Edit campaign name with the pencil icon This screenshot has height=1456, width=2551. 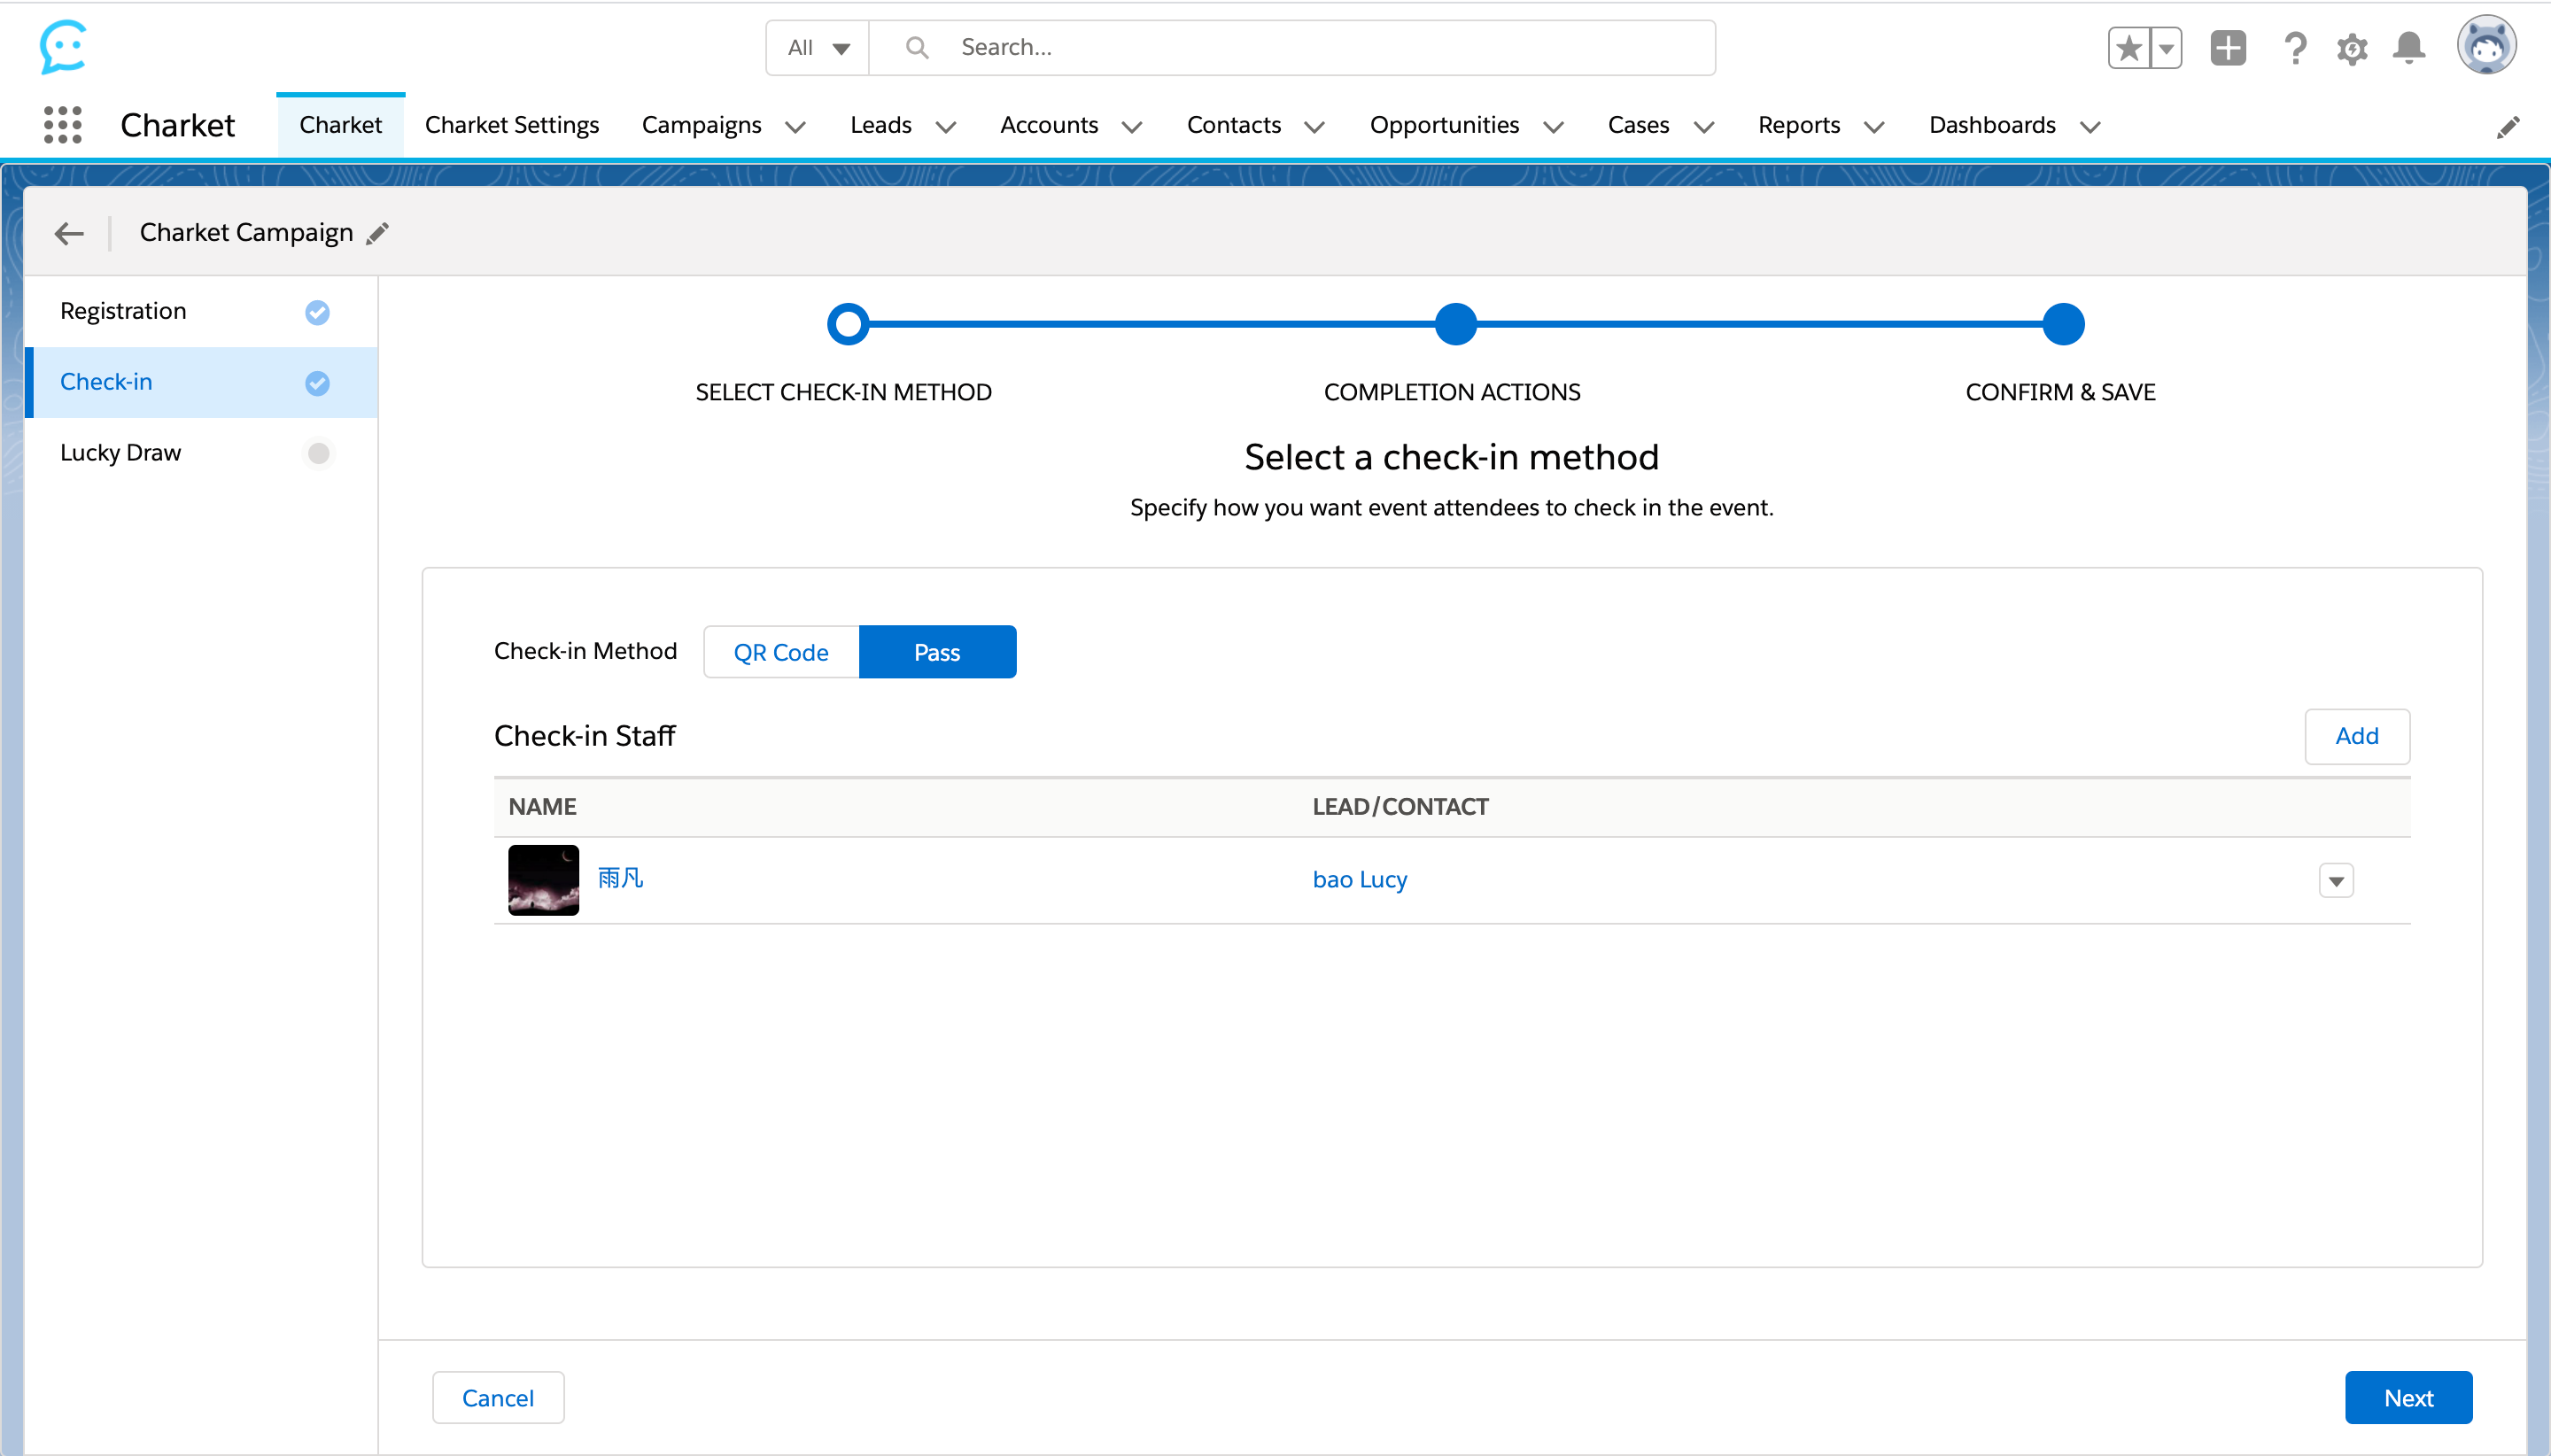click(x=377, y=233)
